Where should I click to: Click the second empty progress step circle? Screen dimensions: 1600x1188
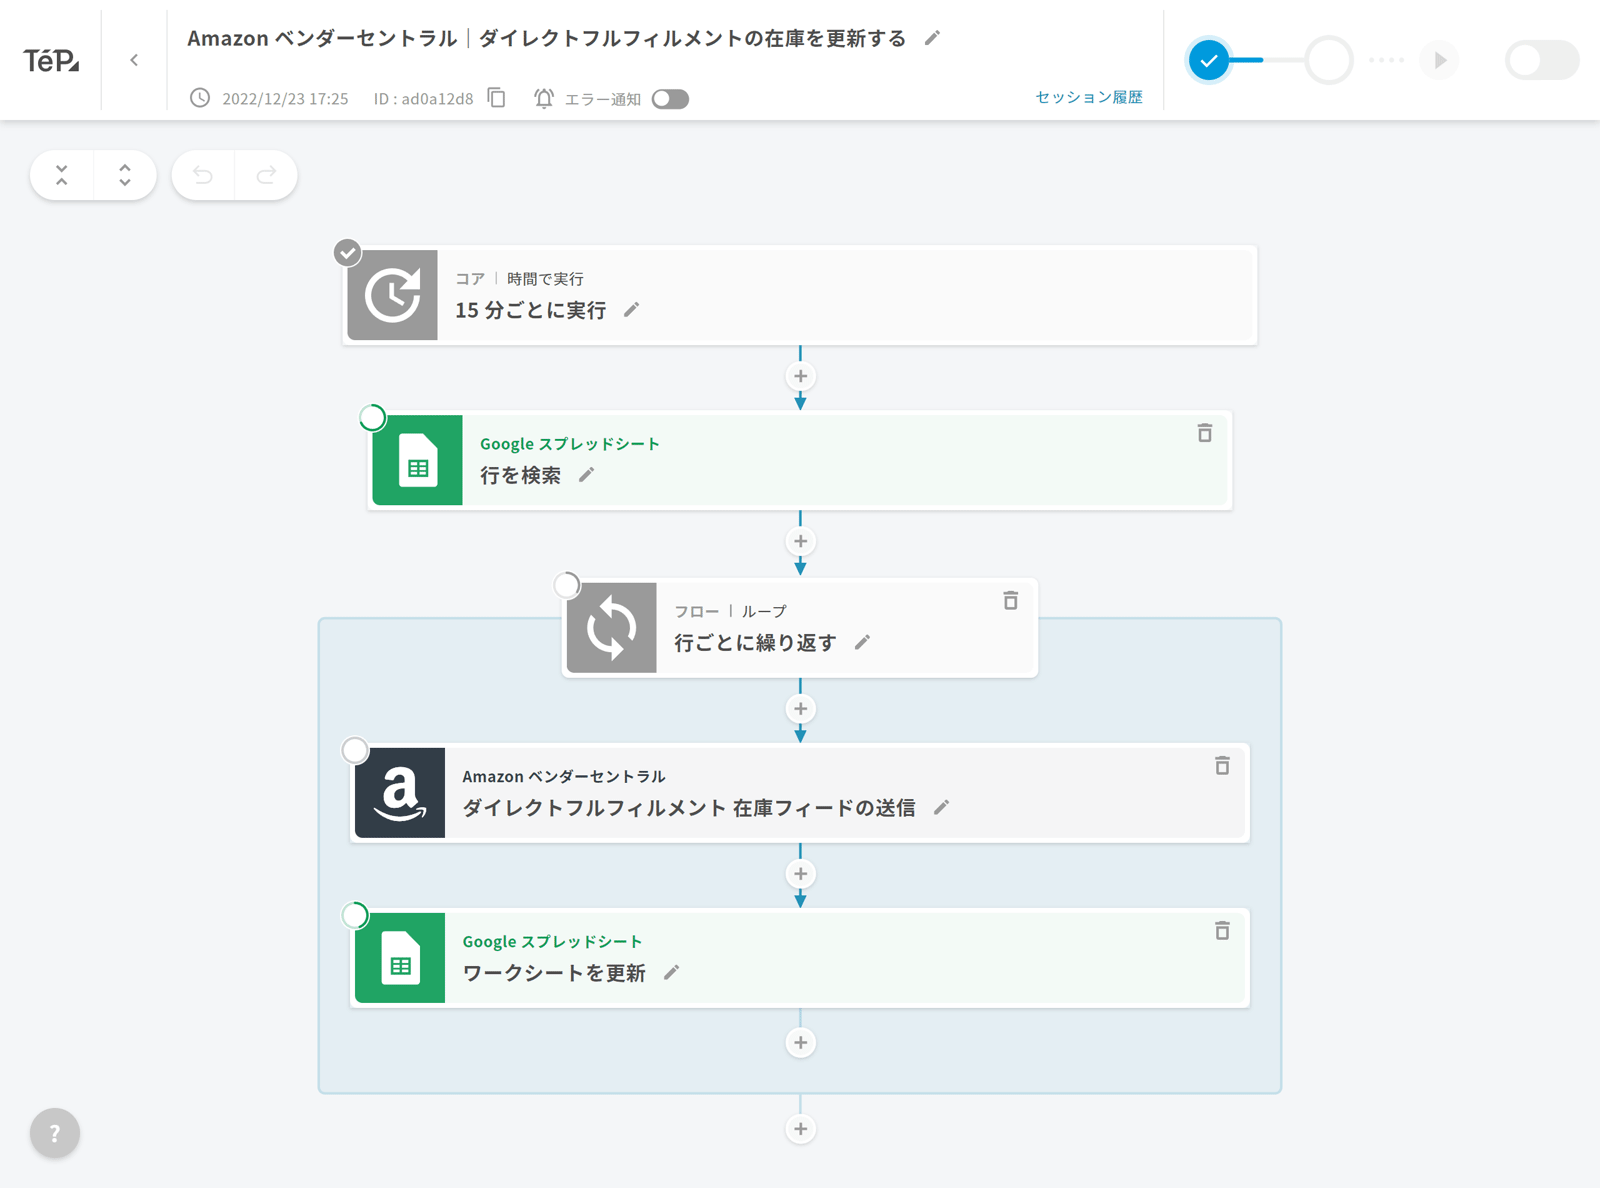[x=1329, y=60]
